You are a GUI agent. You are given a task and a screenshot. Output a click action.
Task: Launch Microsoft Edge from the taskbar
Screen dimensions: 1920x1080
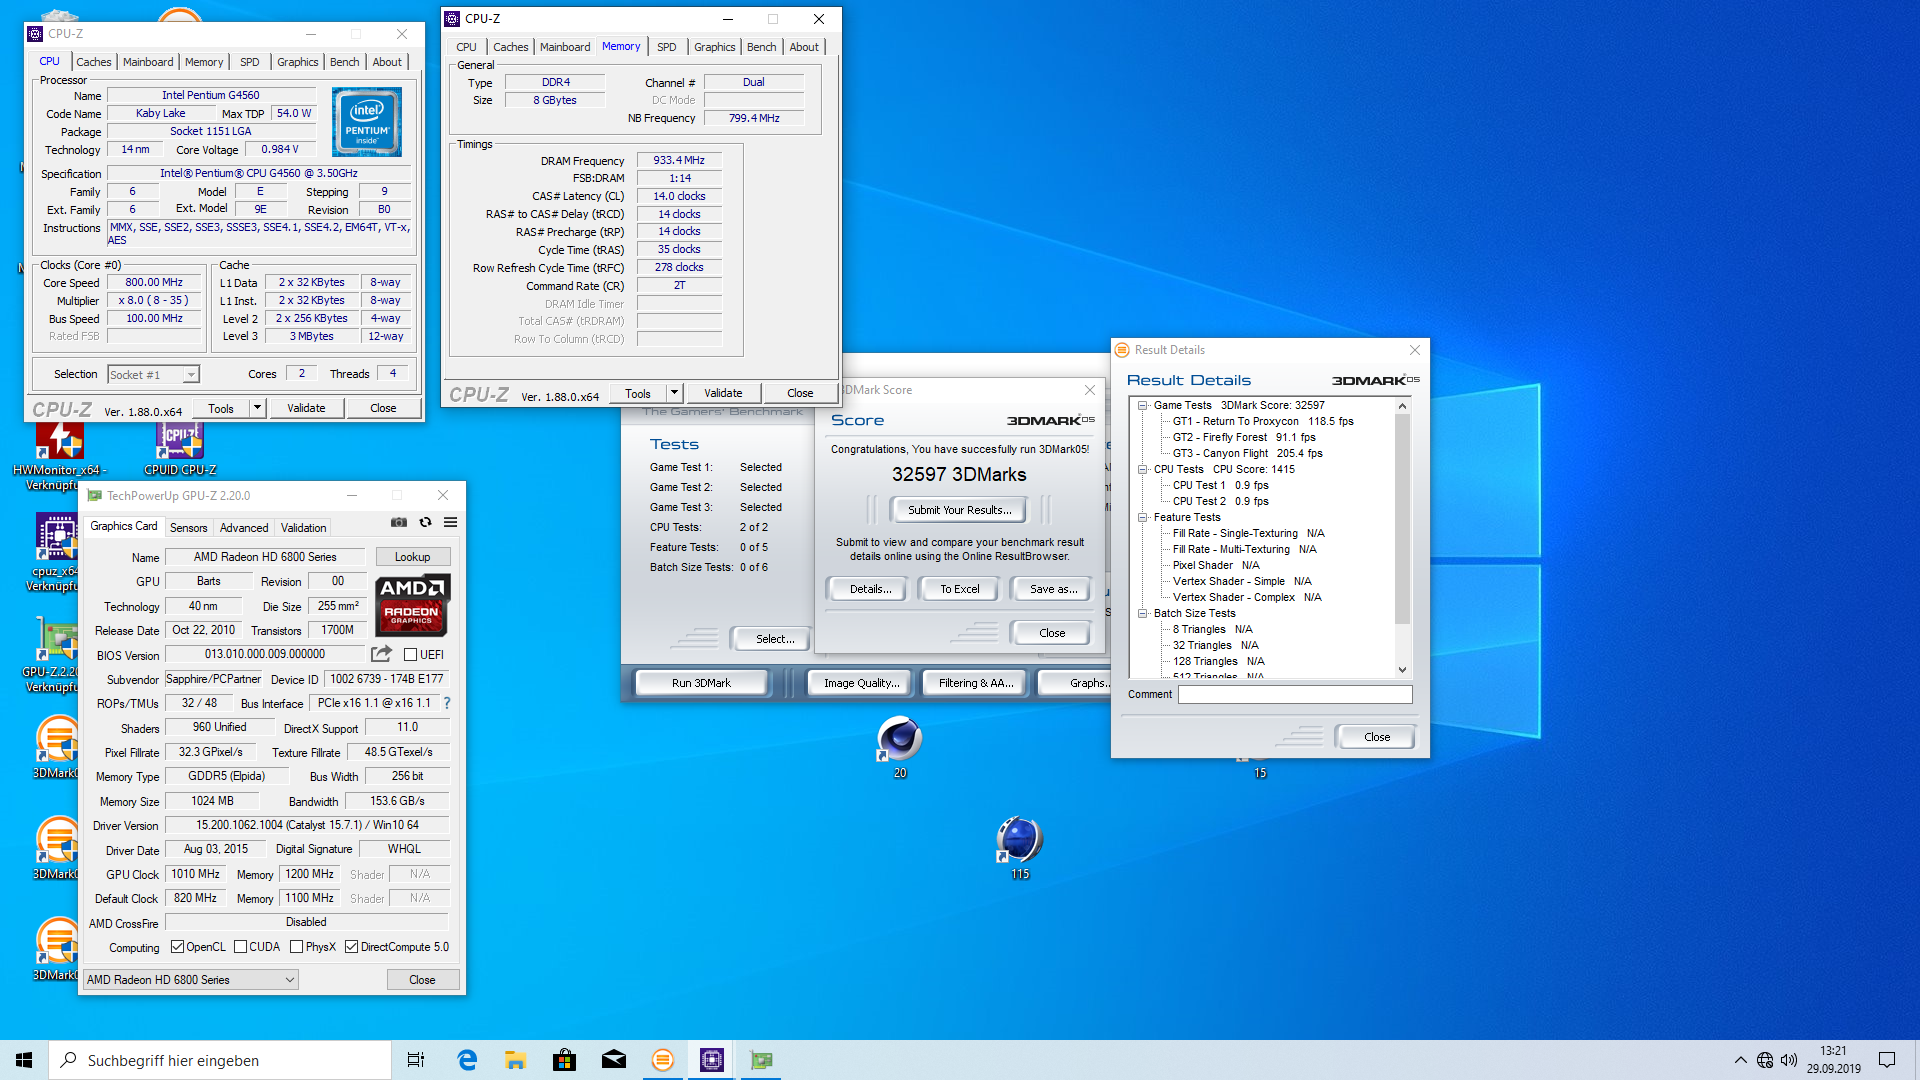coord(467,1060)
